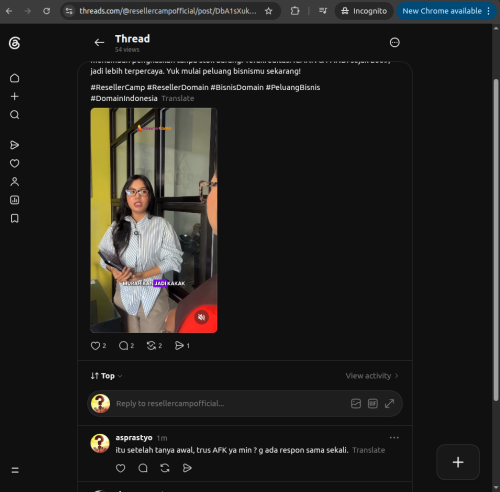The width and height of the screenshot is (500, 492).
Task: Reply to asprastyo's comment
Action: tap(143, 468)
